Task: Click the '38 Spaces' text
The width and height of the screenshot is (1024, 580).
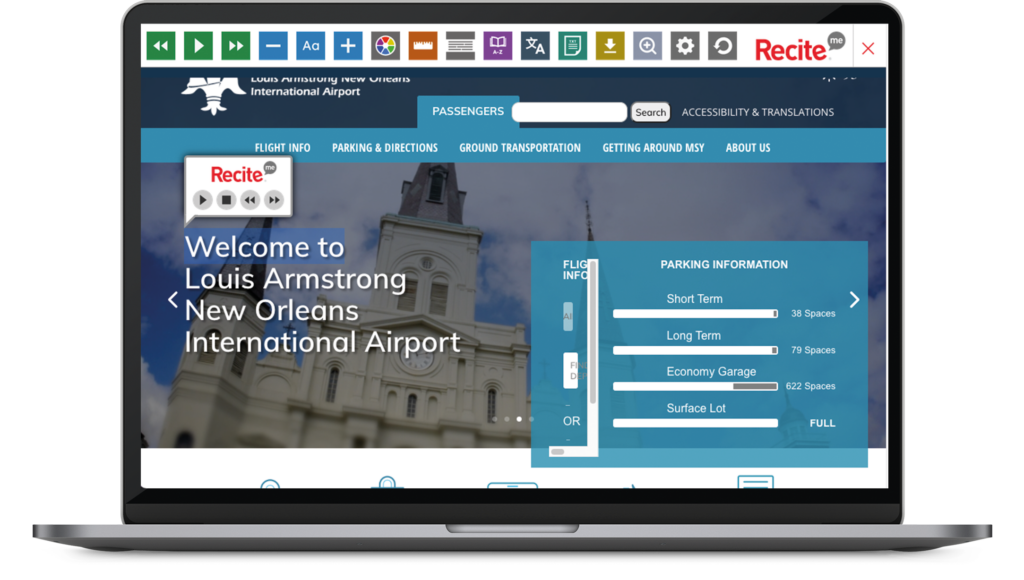Action: (813, 314)
